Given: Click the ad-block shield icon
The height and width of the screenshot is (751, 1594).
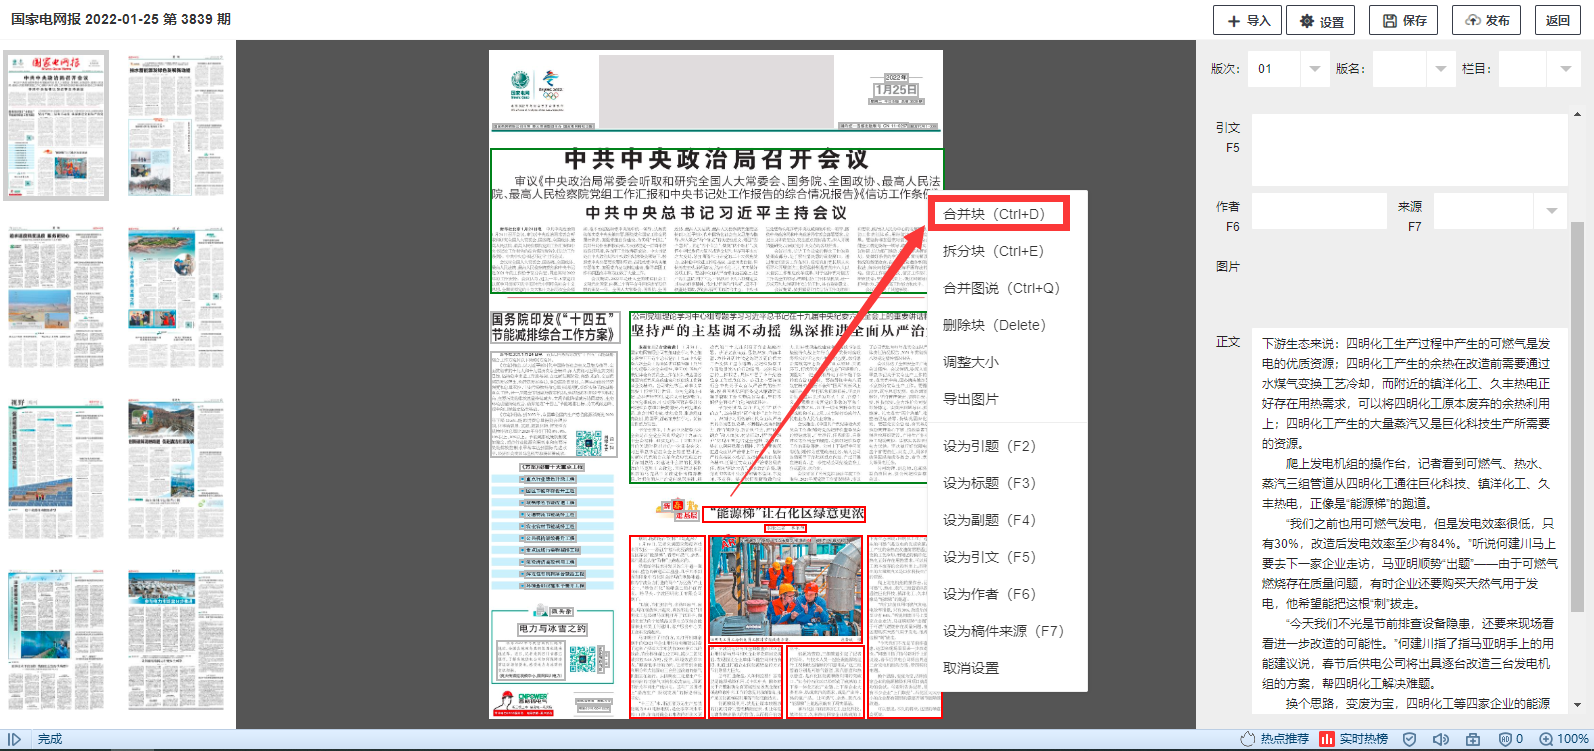Looking at the screenshot, I should tap(1505, 739).
